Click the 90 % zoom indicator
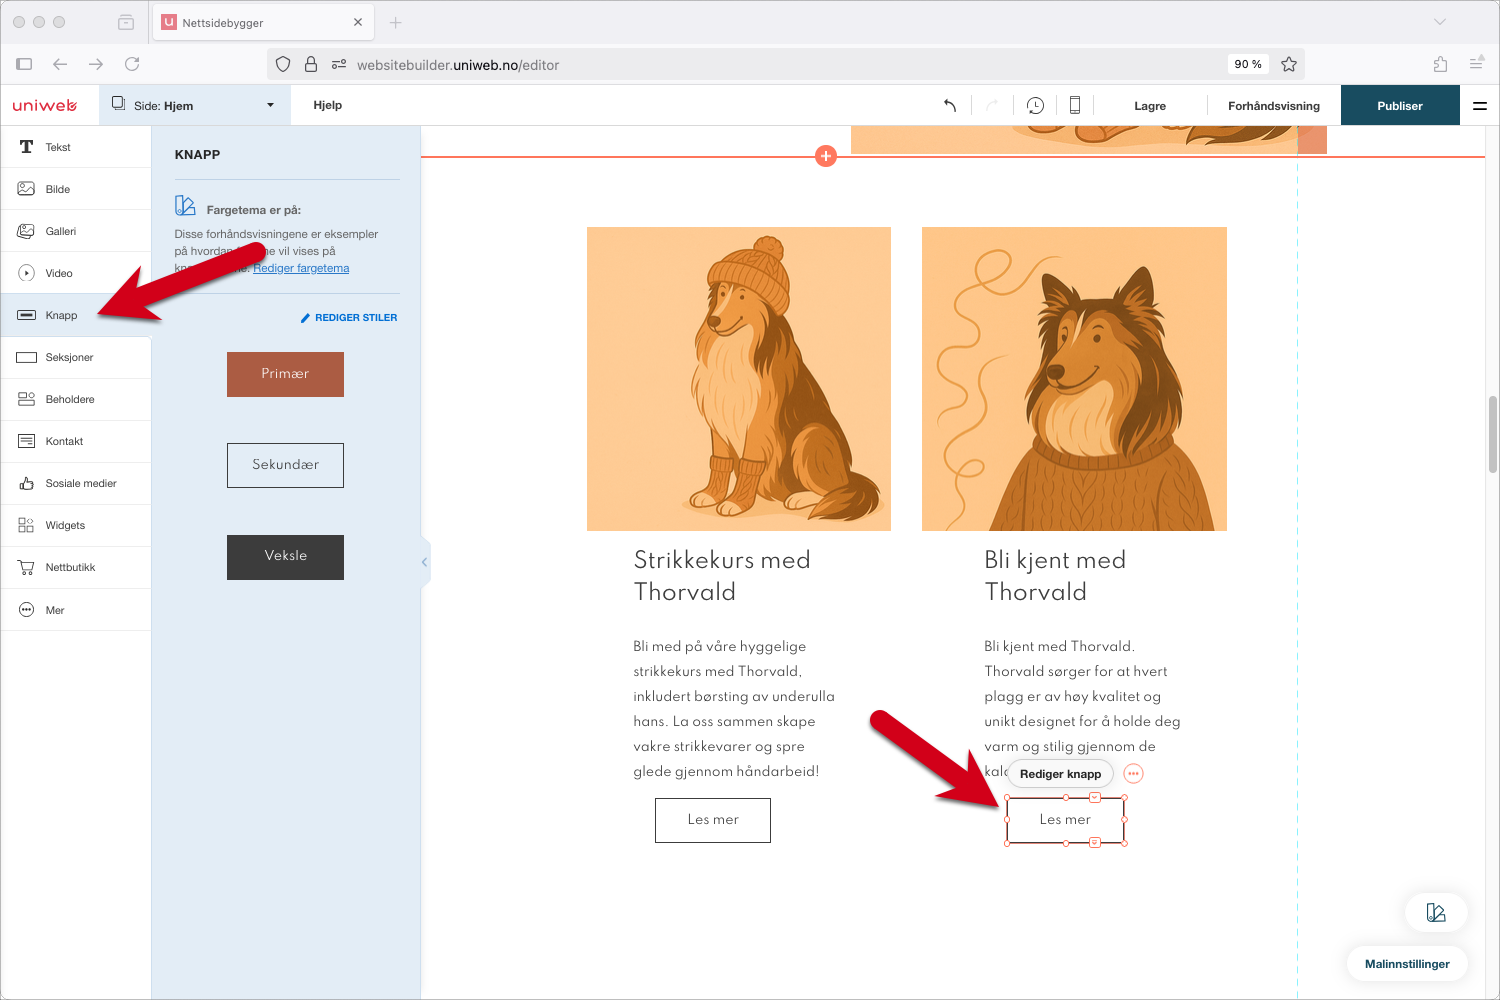The height and width of the screenshot is (1000, 1500). point(1247,64)
